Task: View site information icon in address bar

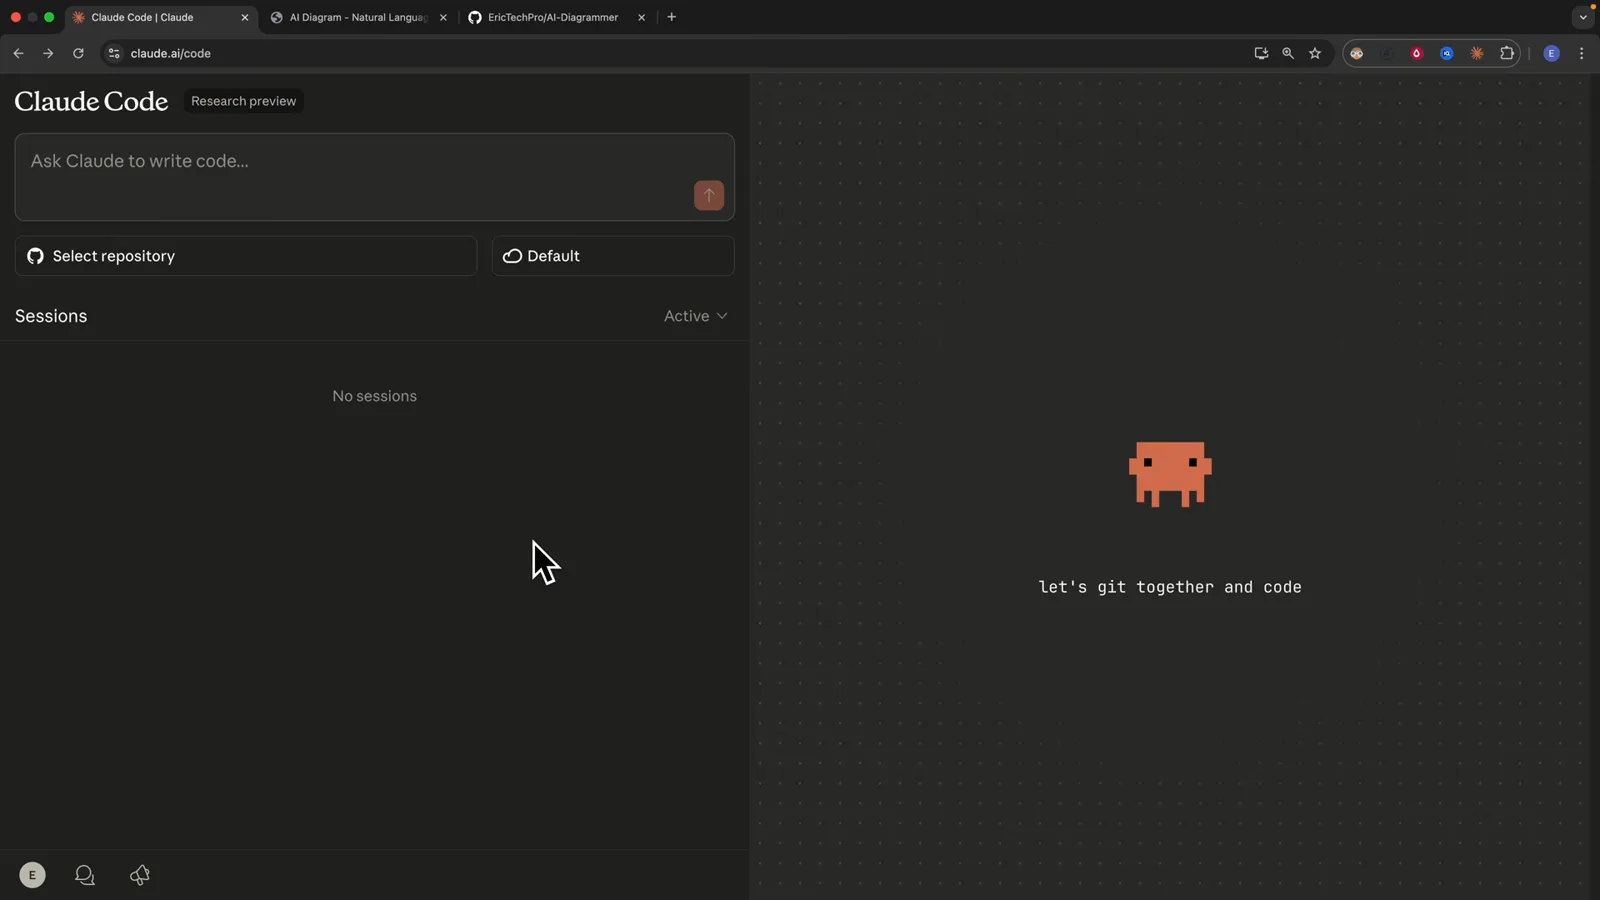Action: (114, 53)
